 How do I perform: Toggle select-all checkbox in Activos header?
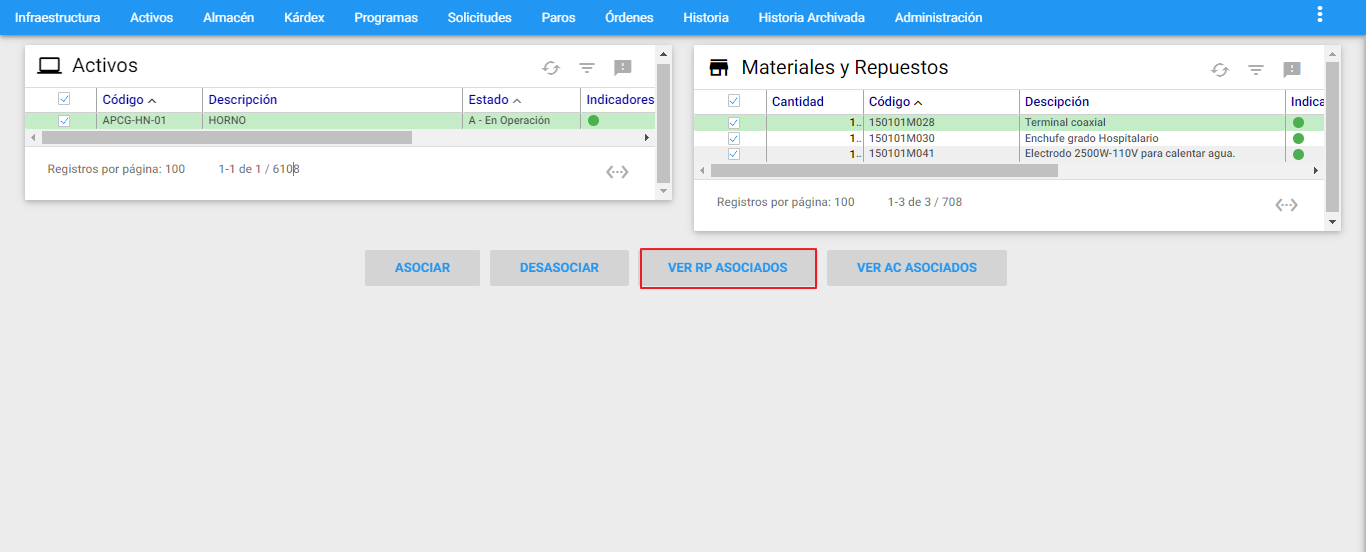pyautogui.click(x=64, y=99)
